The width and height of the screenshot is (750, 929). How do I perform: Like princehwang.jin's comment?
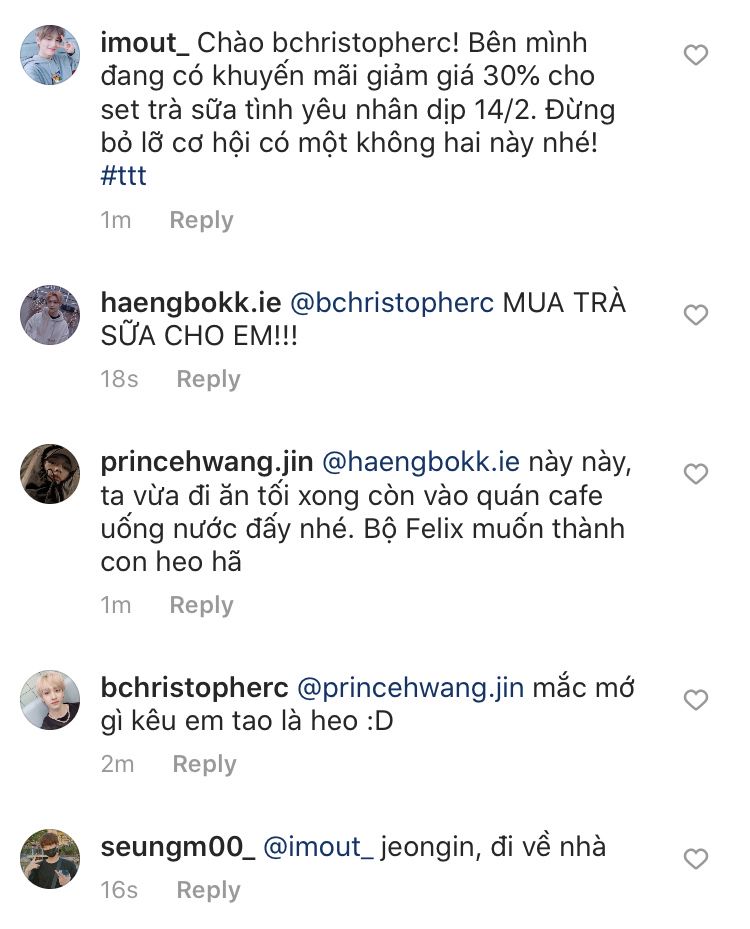point(695,473)
